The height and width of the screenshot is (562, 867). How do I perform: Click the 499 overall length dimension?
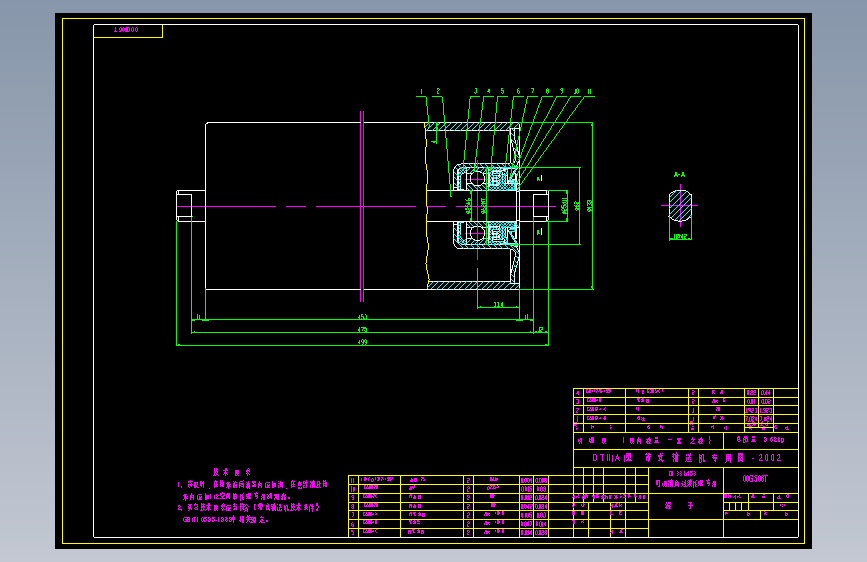pyautogui.click(x=363, y=342)
